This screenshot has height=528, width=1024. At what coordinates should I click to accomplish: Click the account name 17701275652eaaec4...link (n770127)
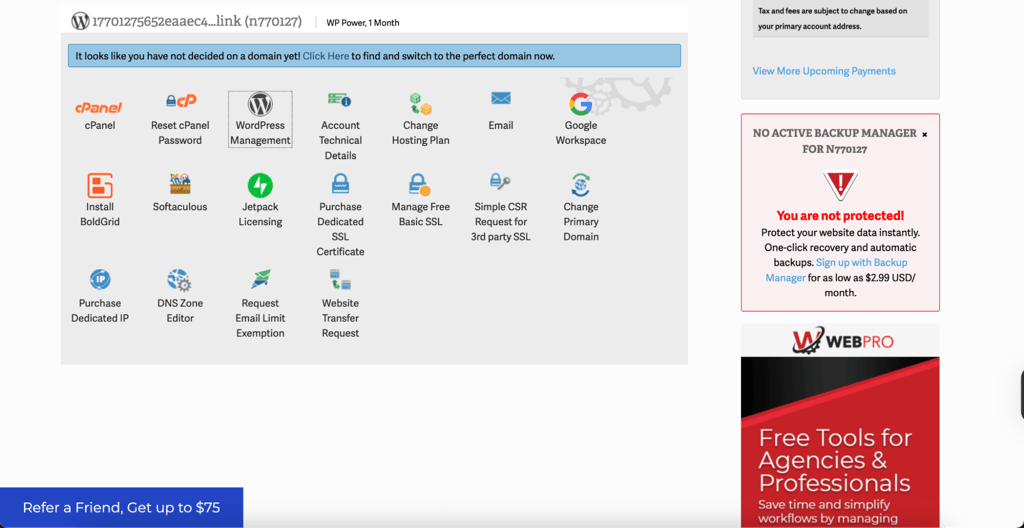(197, 22)
